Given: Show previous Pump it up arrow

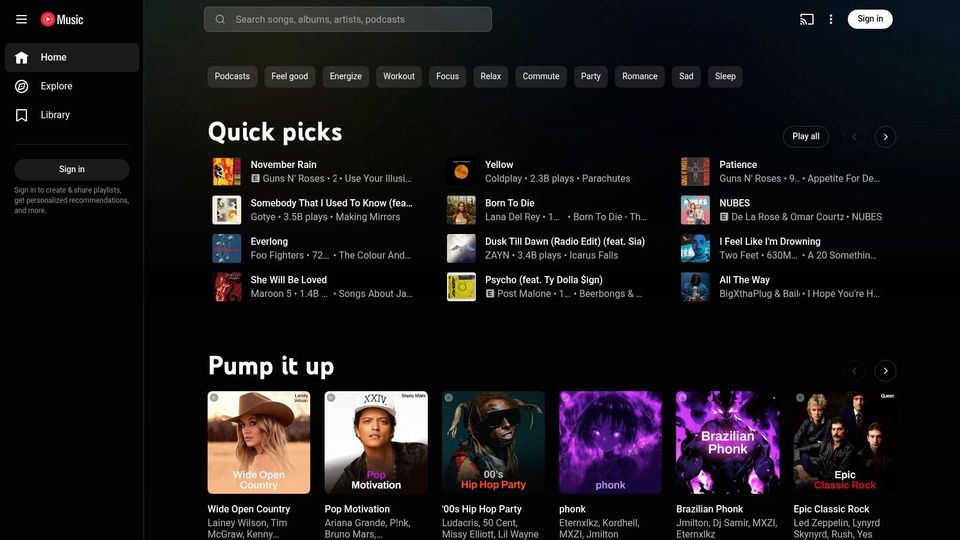Looking at the screenshot, I should 855,370.
